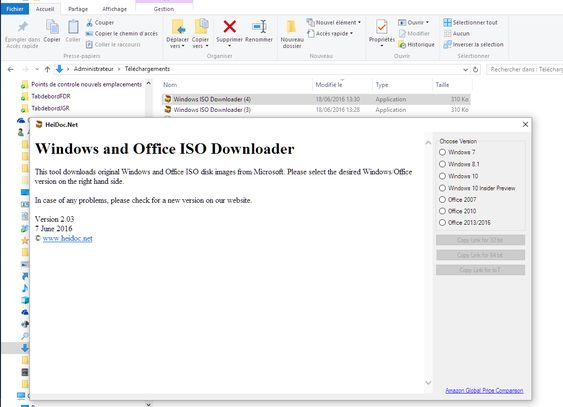The width and height of the screenshot is (563, 407).
Task: Open the www.heidoc.net link
Action: 68,239
